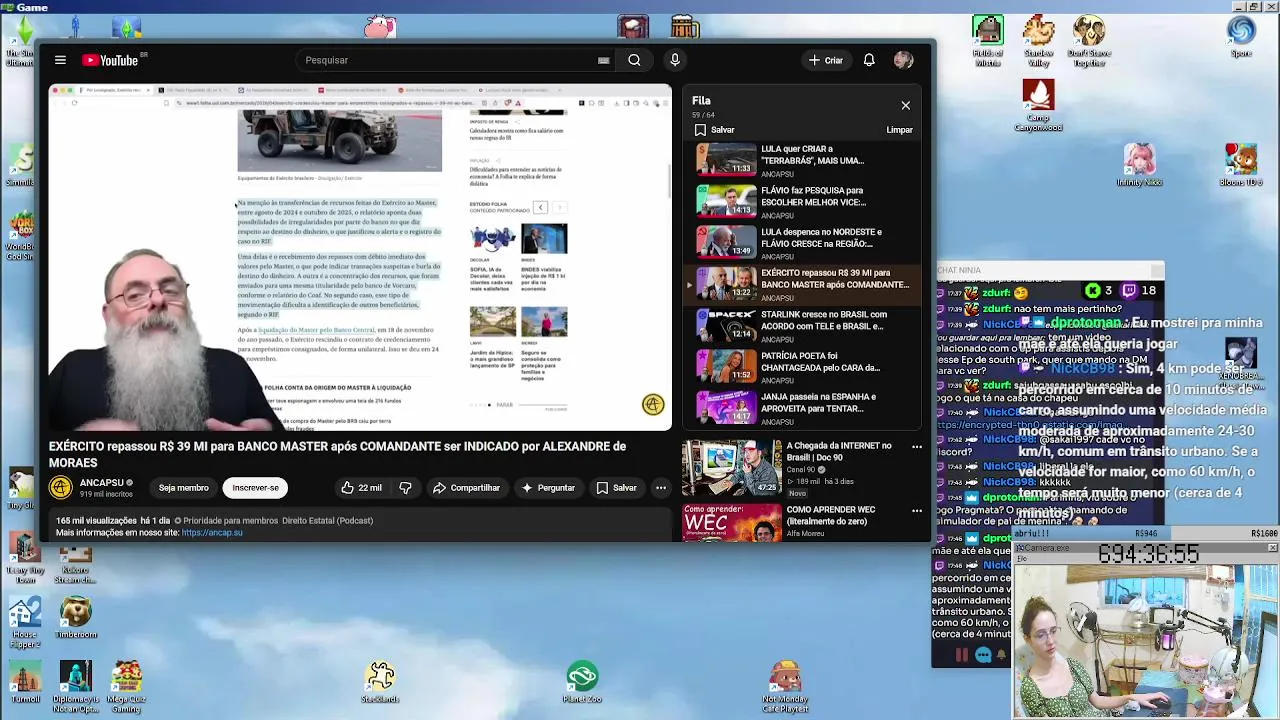Open the on-screen keyboard in search box
This screenshot has height=720, width=1280.
tap(603, 60)
